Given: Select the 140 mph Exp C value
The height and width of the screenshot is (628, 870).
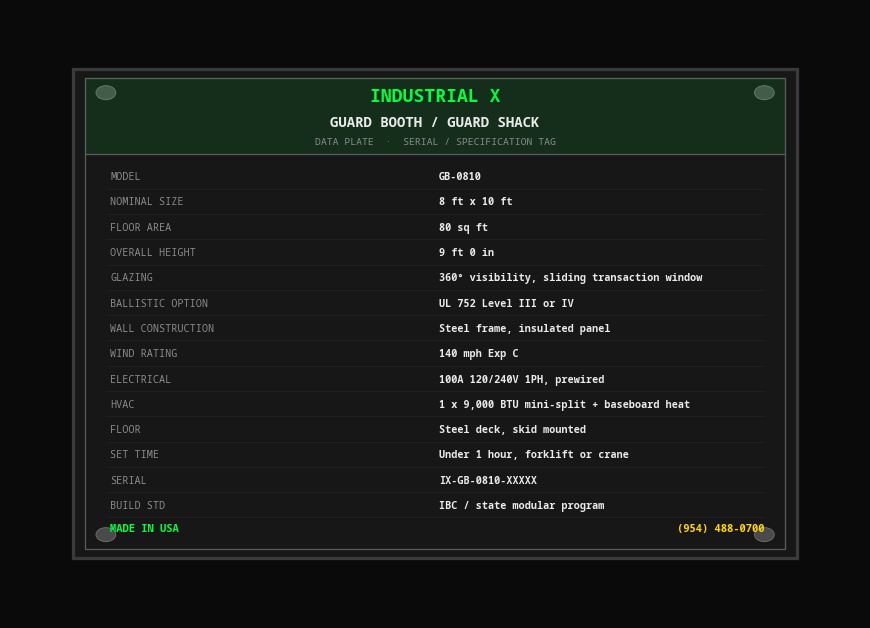Looking at the screenshot, I should pos(479,353).
